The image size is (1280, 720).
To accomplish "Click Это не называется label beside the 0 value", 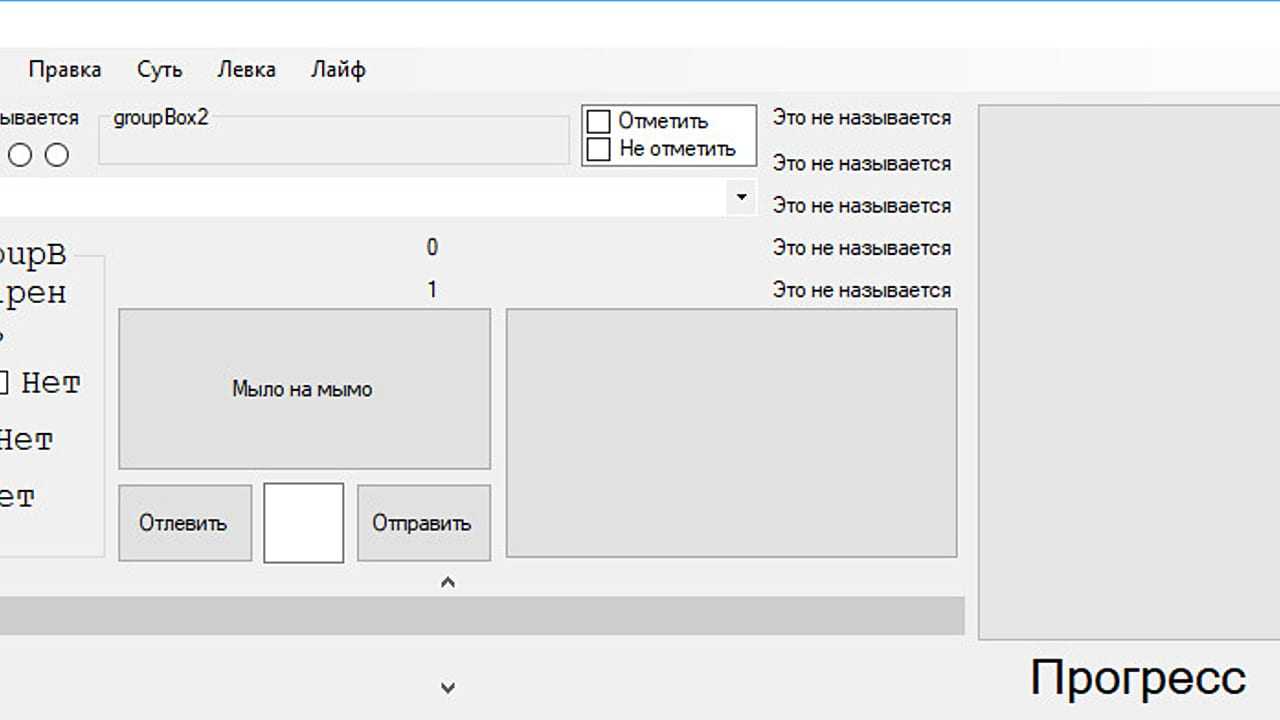I will click(x=861, y=248).
